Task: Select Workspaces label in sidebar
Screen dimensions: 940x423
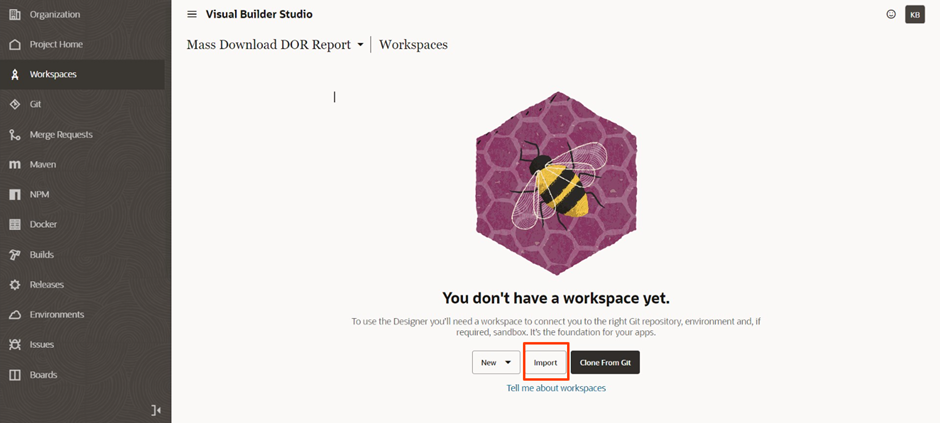Action: click(53, 74)
